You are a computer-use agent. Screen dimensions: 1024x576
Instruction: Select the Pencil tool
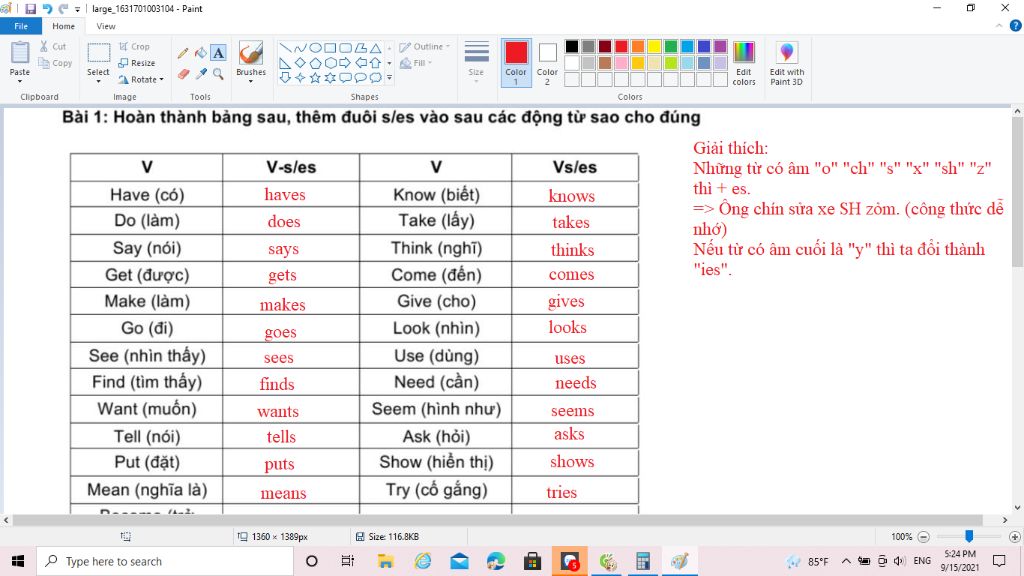coord(184,54)
